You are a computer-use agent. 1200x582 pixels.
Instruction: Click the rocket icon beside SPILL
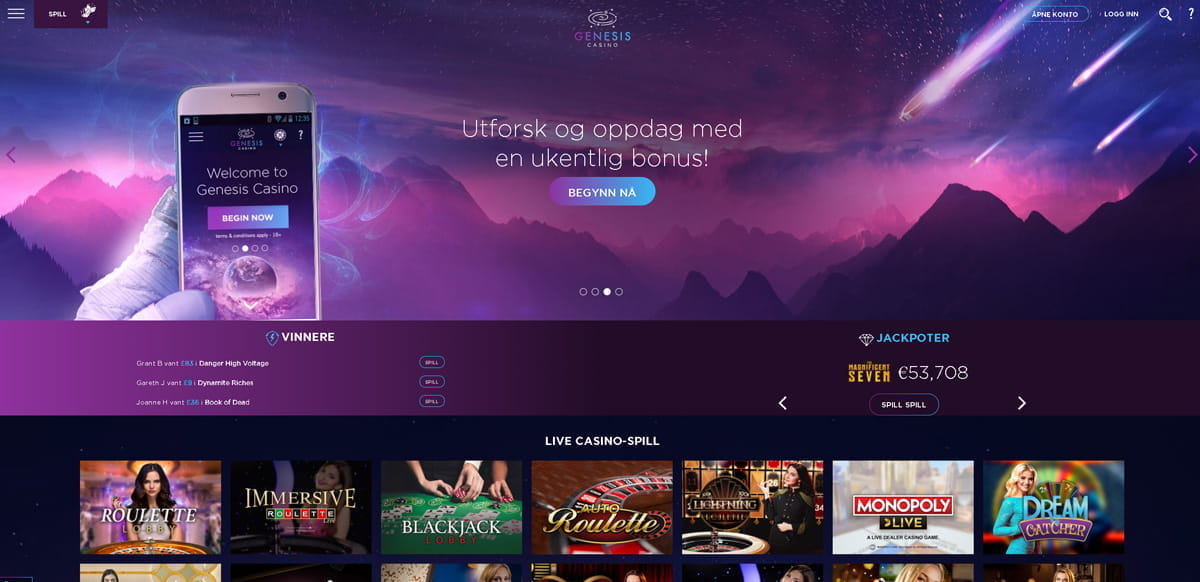click(88, 12)
